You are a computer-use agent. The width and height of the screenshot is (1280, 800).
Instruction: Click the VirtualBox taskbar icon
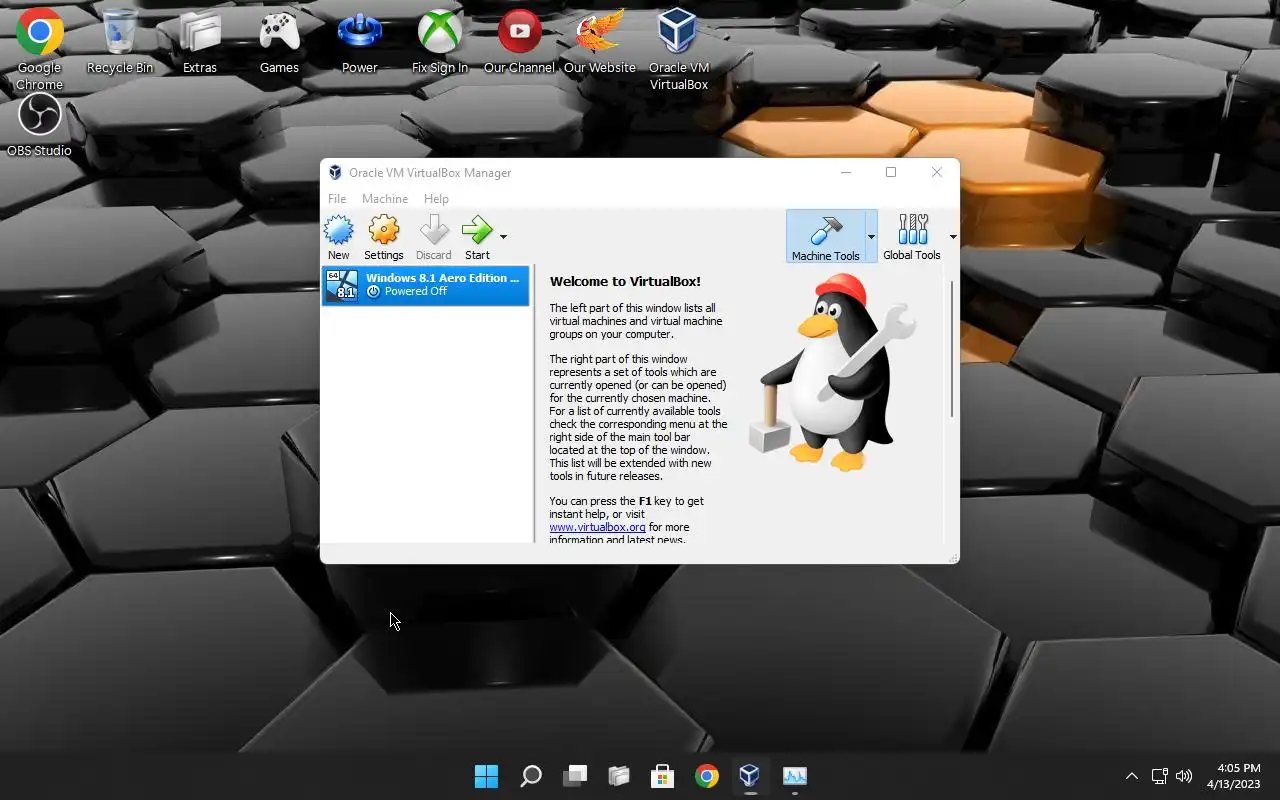(x=750, y=776)
